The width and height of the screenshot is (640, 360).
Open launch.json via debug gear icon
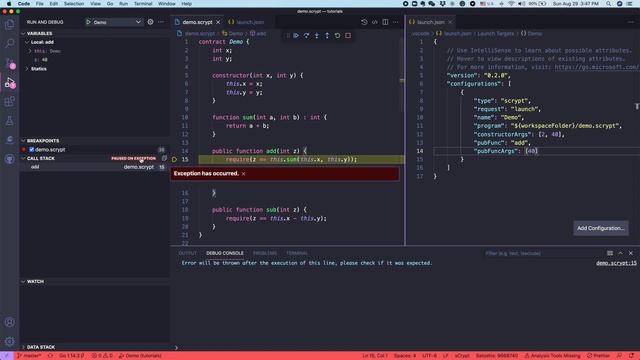150,22
